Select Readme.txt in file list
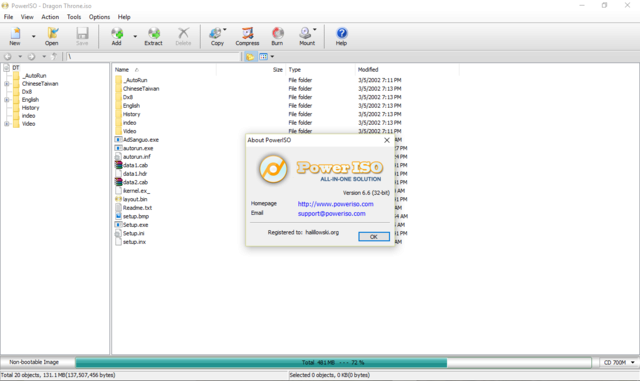This screenshot has height=381, width=640. pos(137,208)
